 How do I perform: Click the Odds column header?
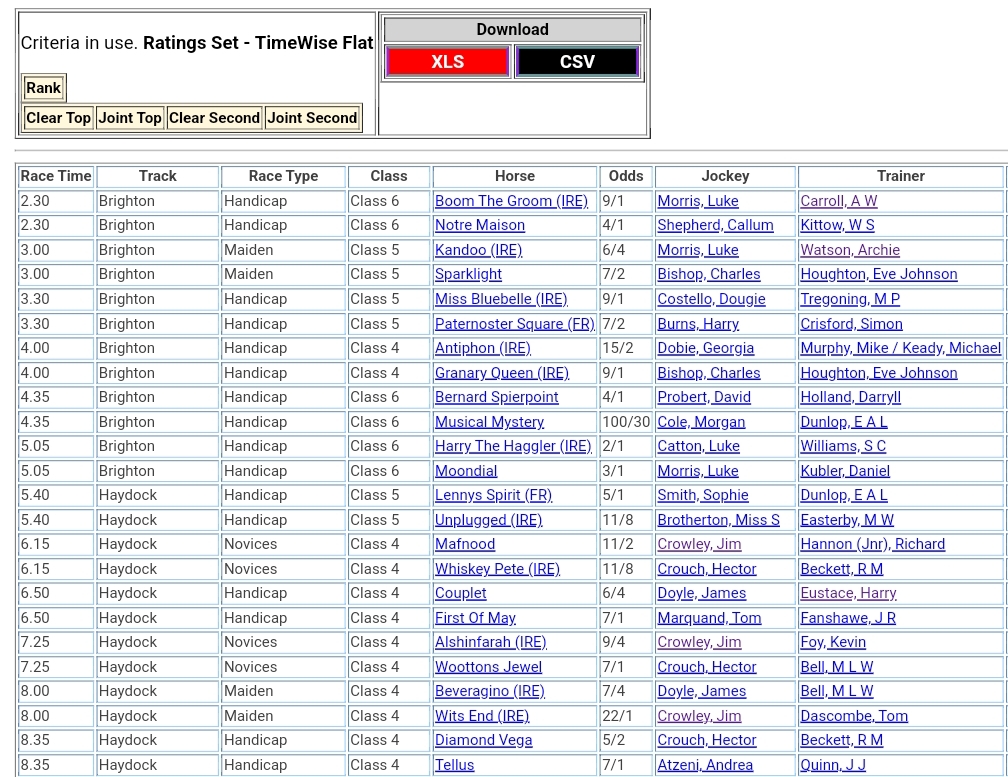626,176
